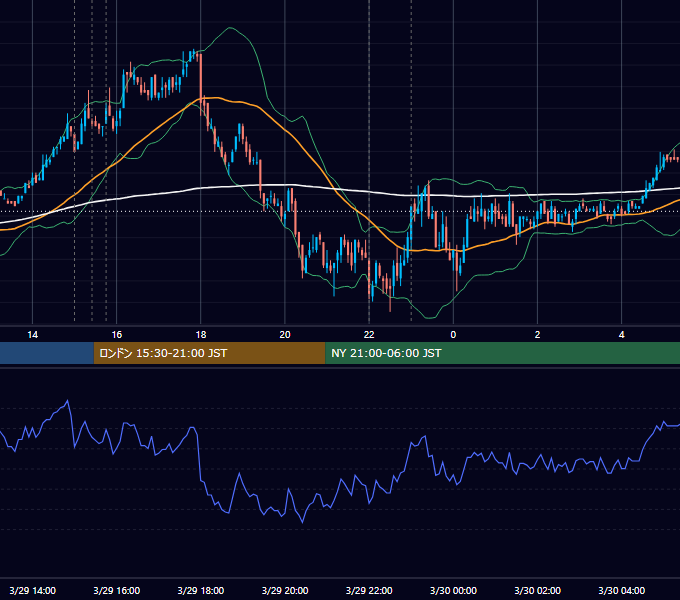The height and width of the screenshot is (600, 680).
Task: Click the '3/29 18:00' date label
Action: point(201,590)
